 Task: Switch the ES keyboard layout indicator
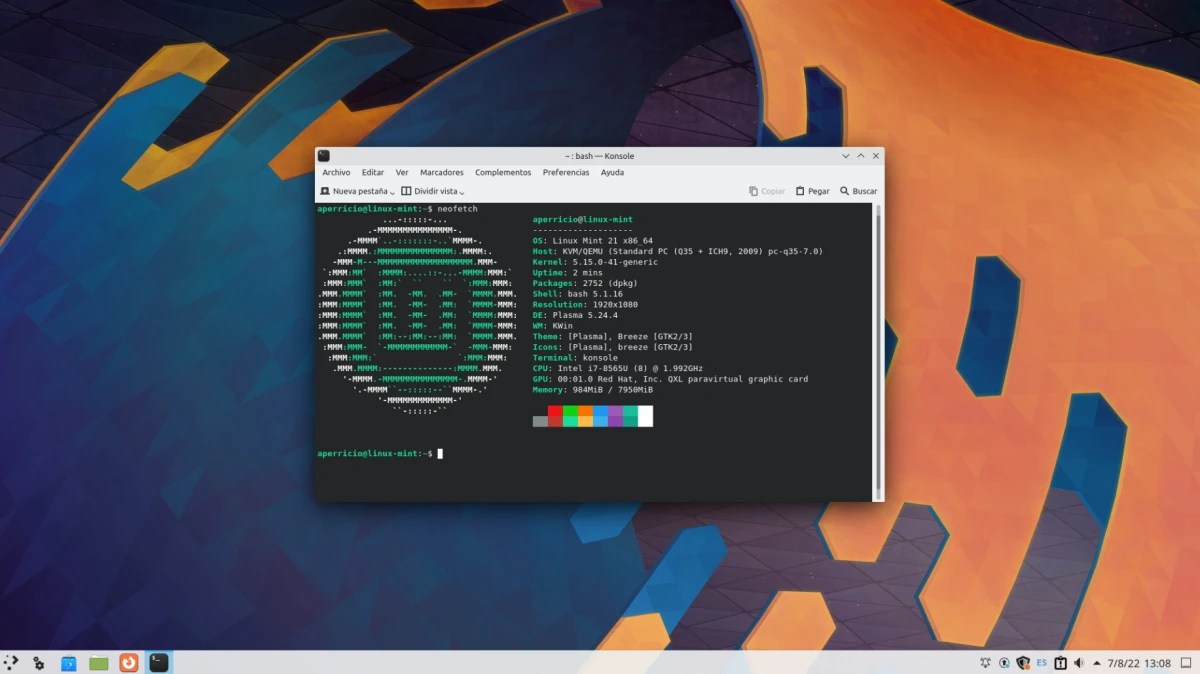pyautogui.click(x=1041, y=662)
